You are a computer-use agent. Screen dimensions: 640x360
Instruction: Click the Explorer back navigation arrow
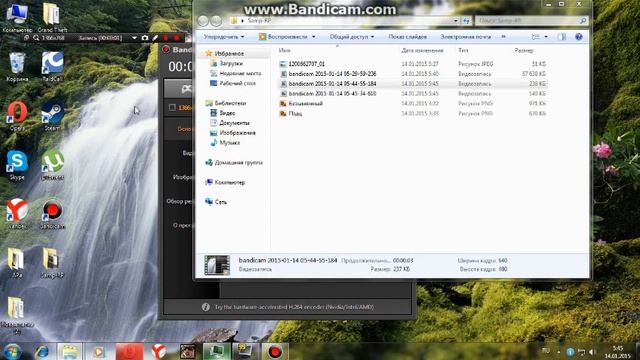point(203,20)
